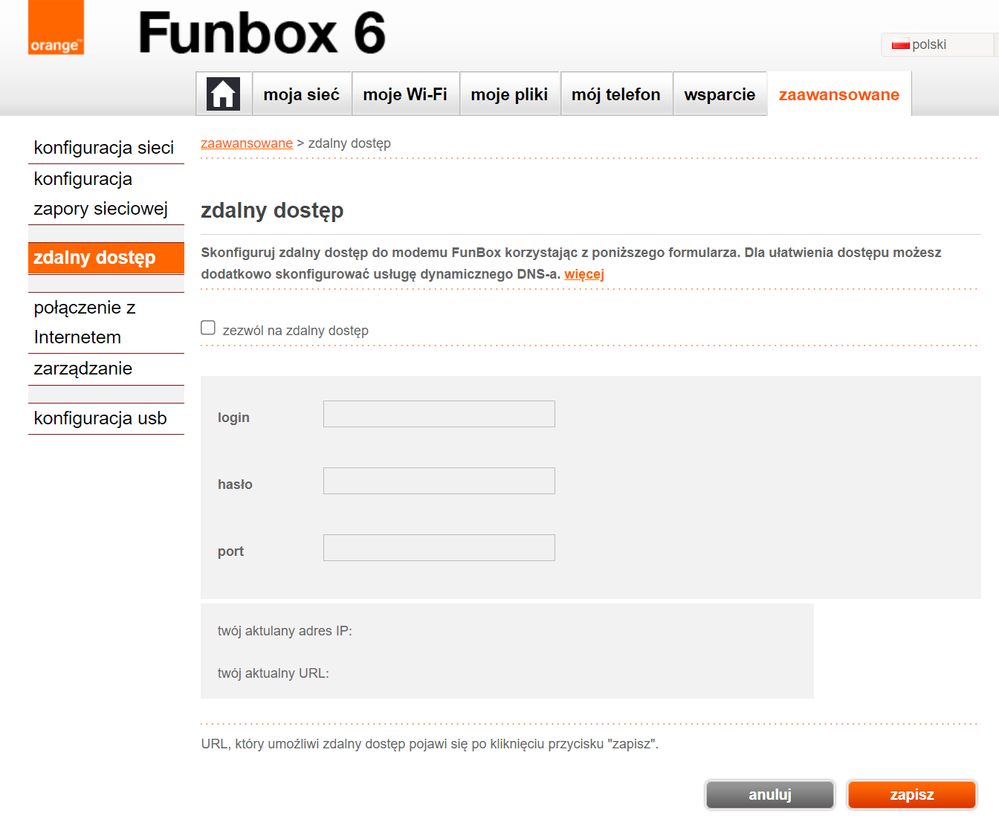This screenshot has width=999, height=836.
Task: Go to the 'moje pliki' tab
Action: tap(509, 95)
